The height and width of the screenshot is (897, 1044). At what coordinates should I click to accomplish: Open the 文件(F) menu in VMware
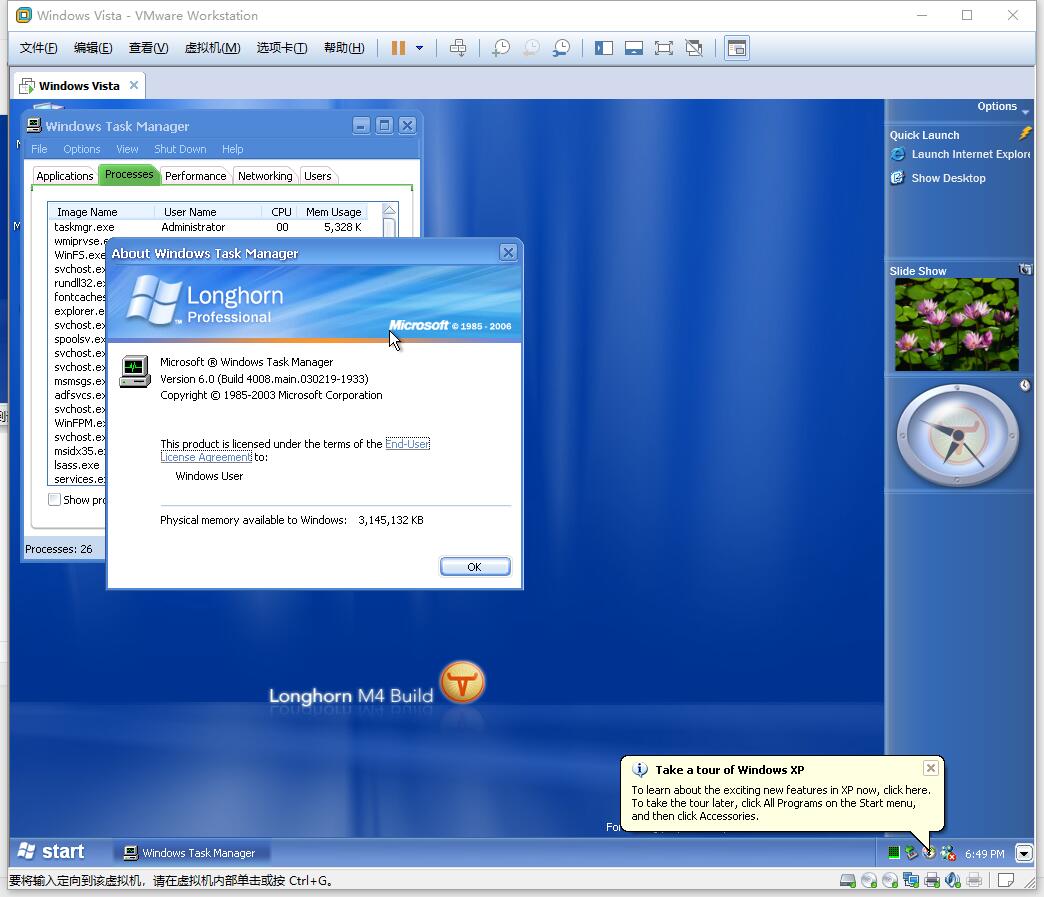tap(38, 48)
